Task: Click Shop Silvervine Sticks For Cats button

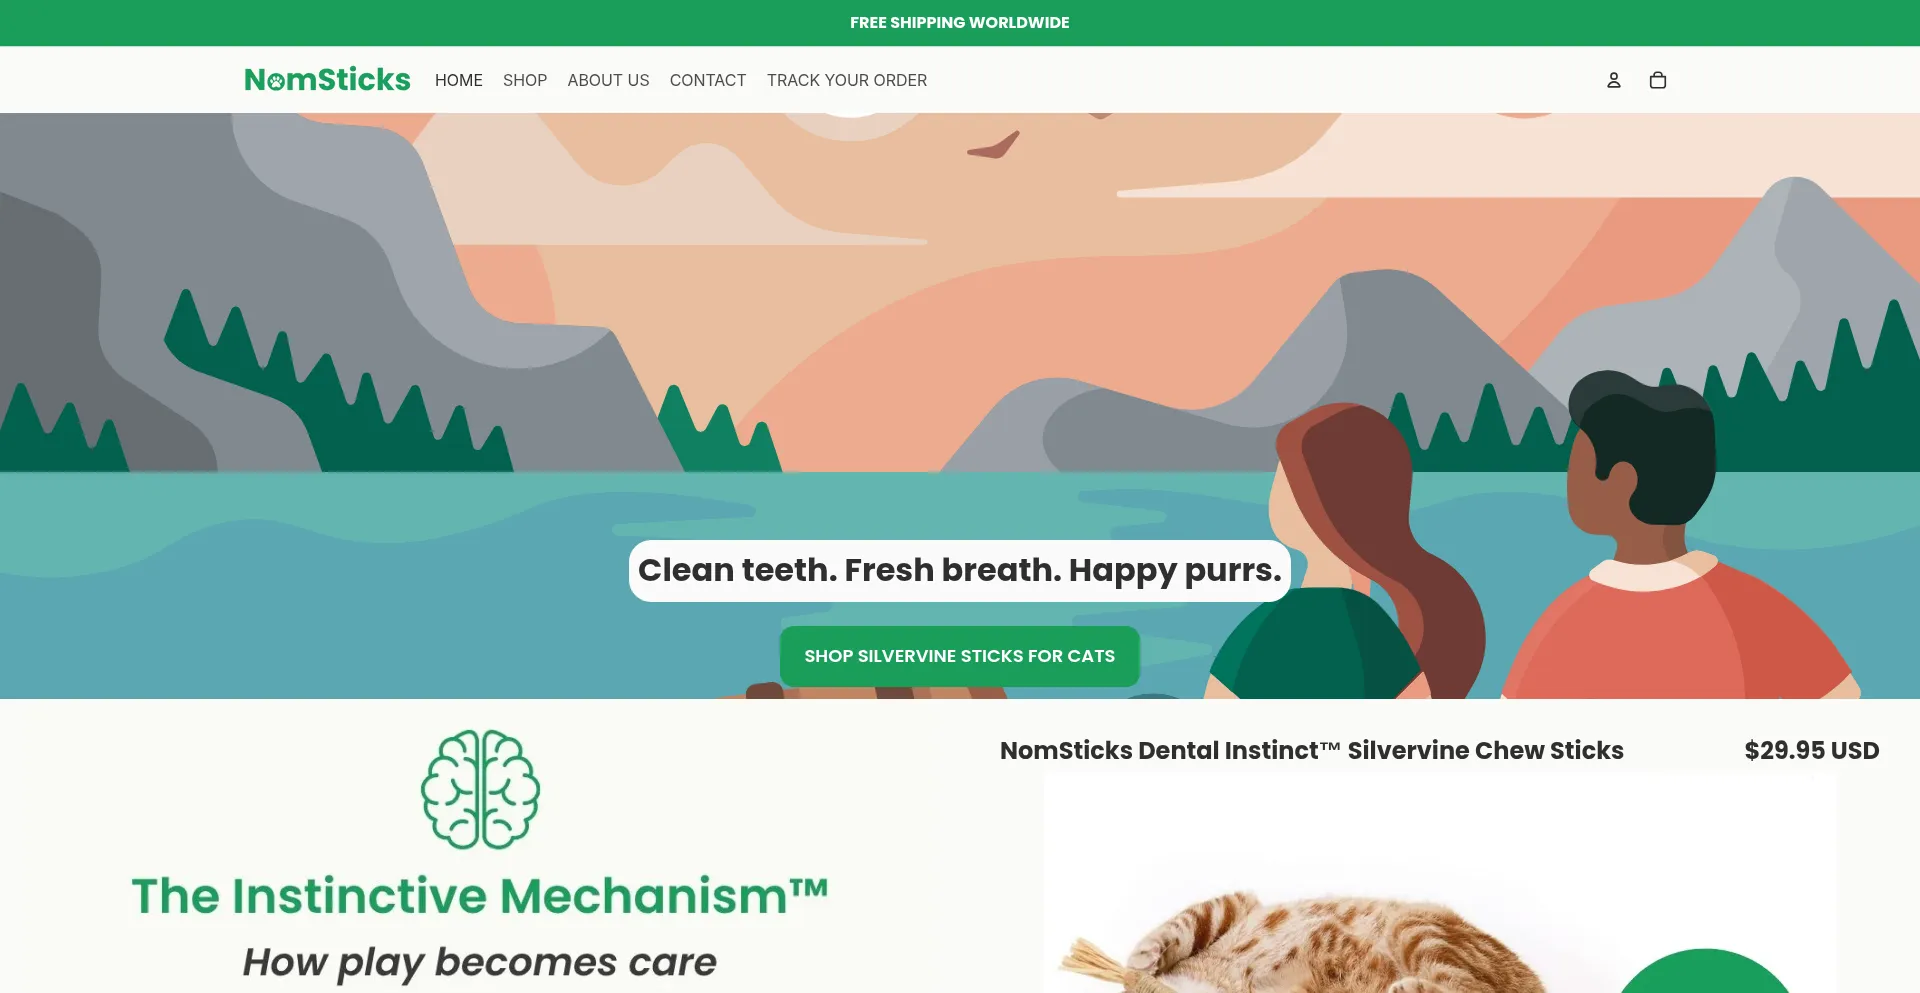Action: 960,656
